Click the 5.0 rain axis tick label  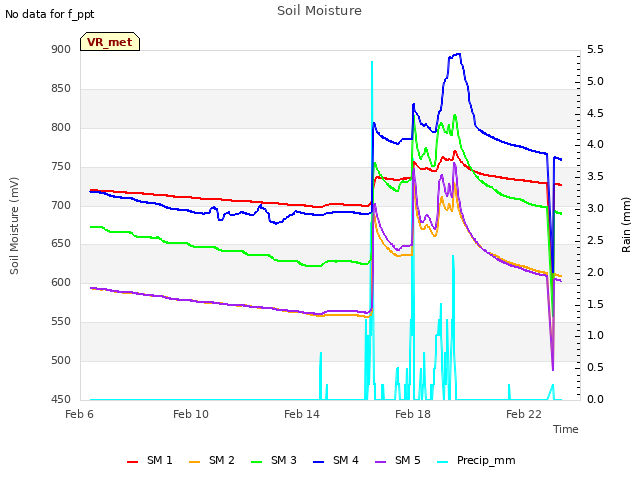[x=595, y=82]
